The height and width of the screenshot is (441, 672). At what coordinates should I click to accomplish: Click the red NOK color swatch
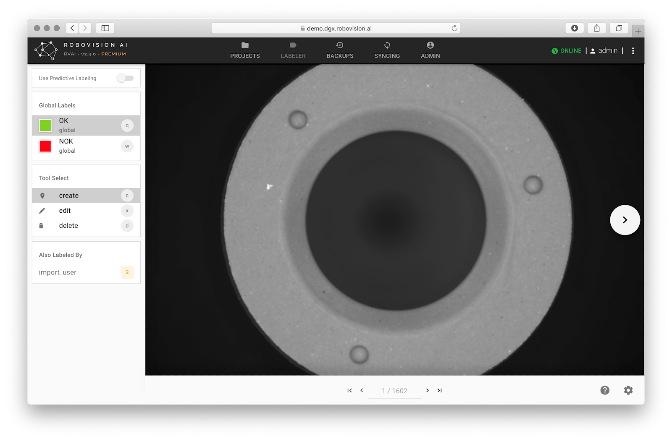click(x=45, y=147)
